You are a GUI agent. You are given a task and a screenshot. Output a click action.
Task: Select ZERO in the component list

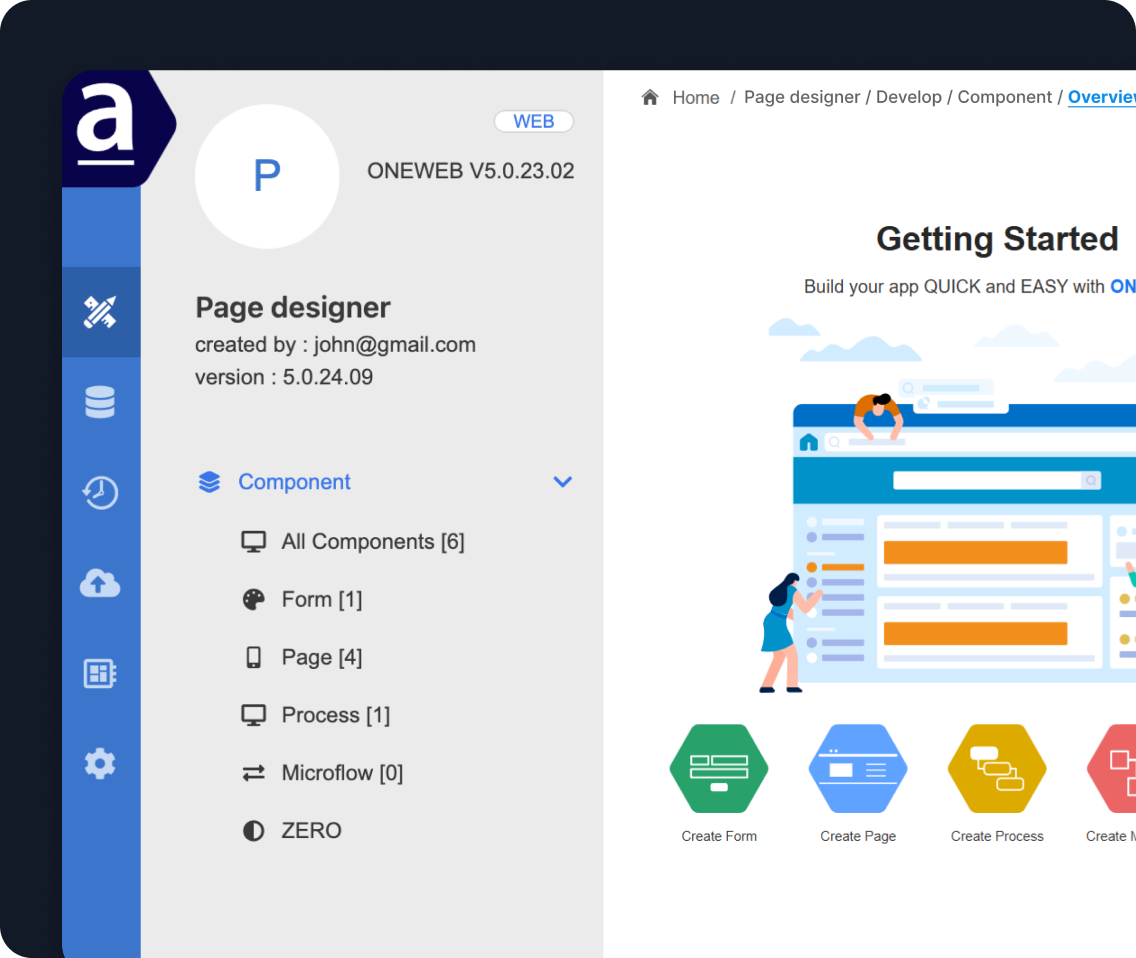click(x=312, y=830)
